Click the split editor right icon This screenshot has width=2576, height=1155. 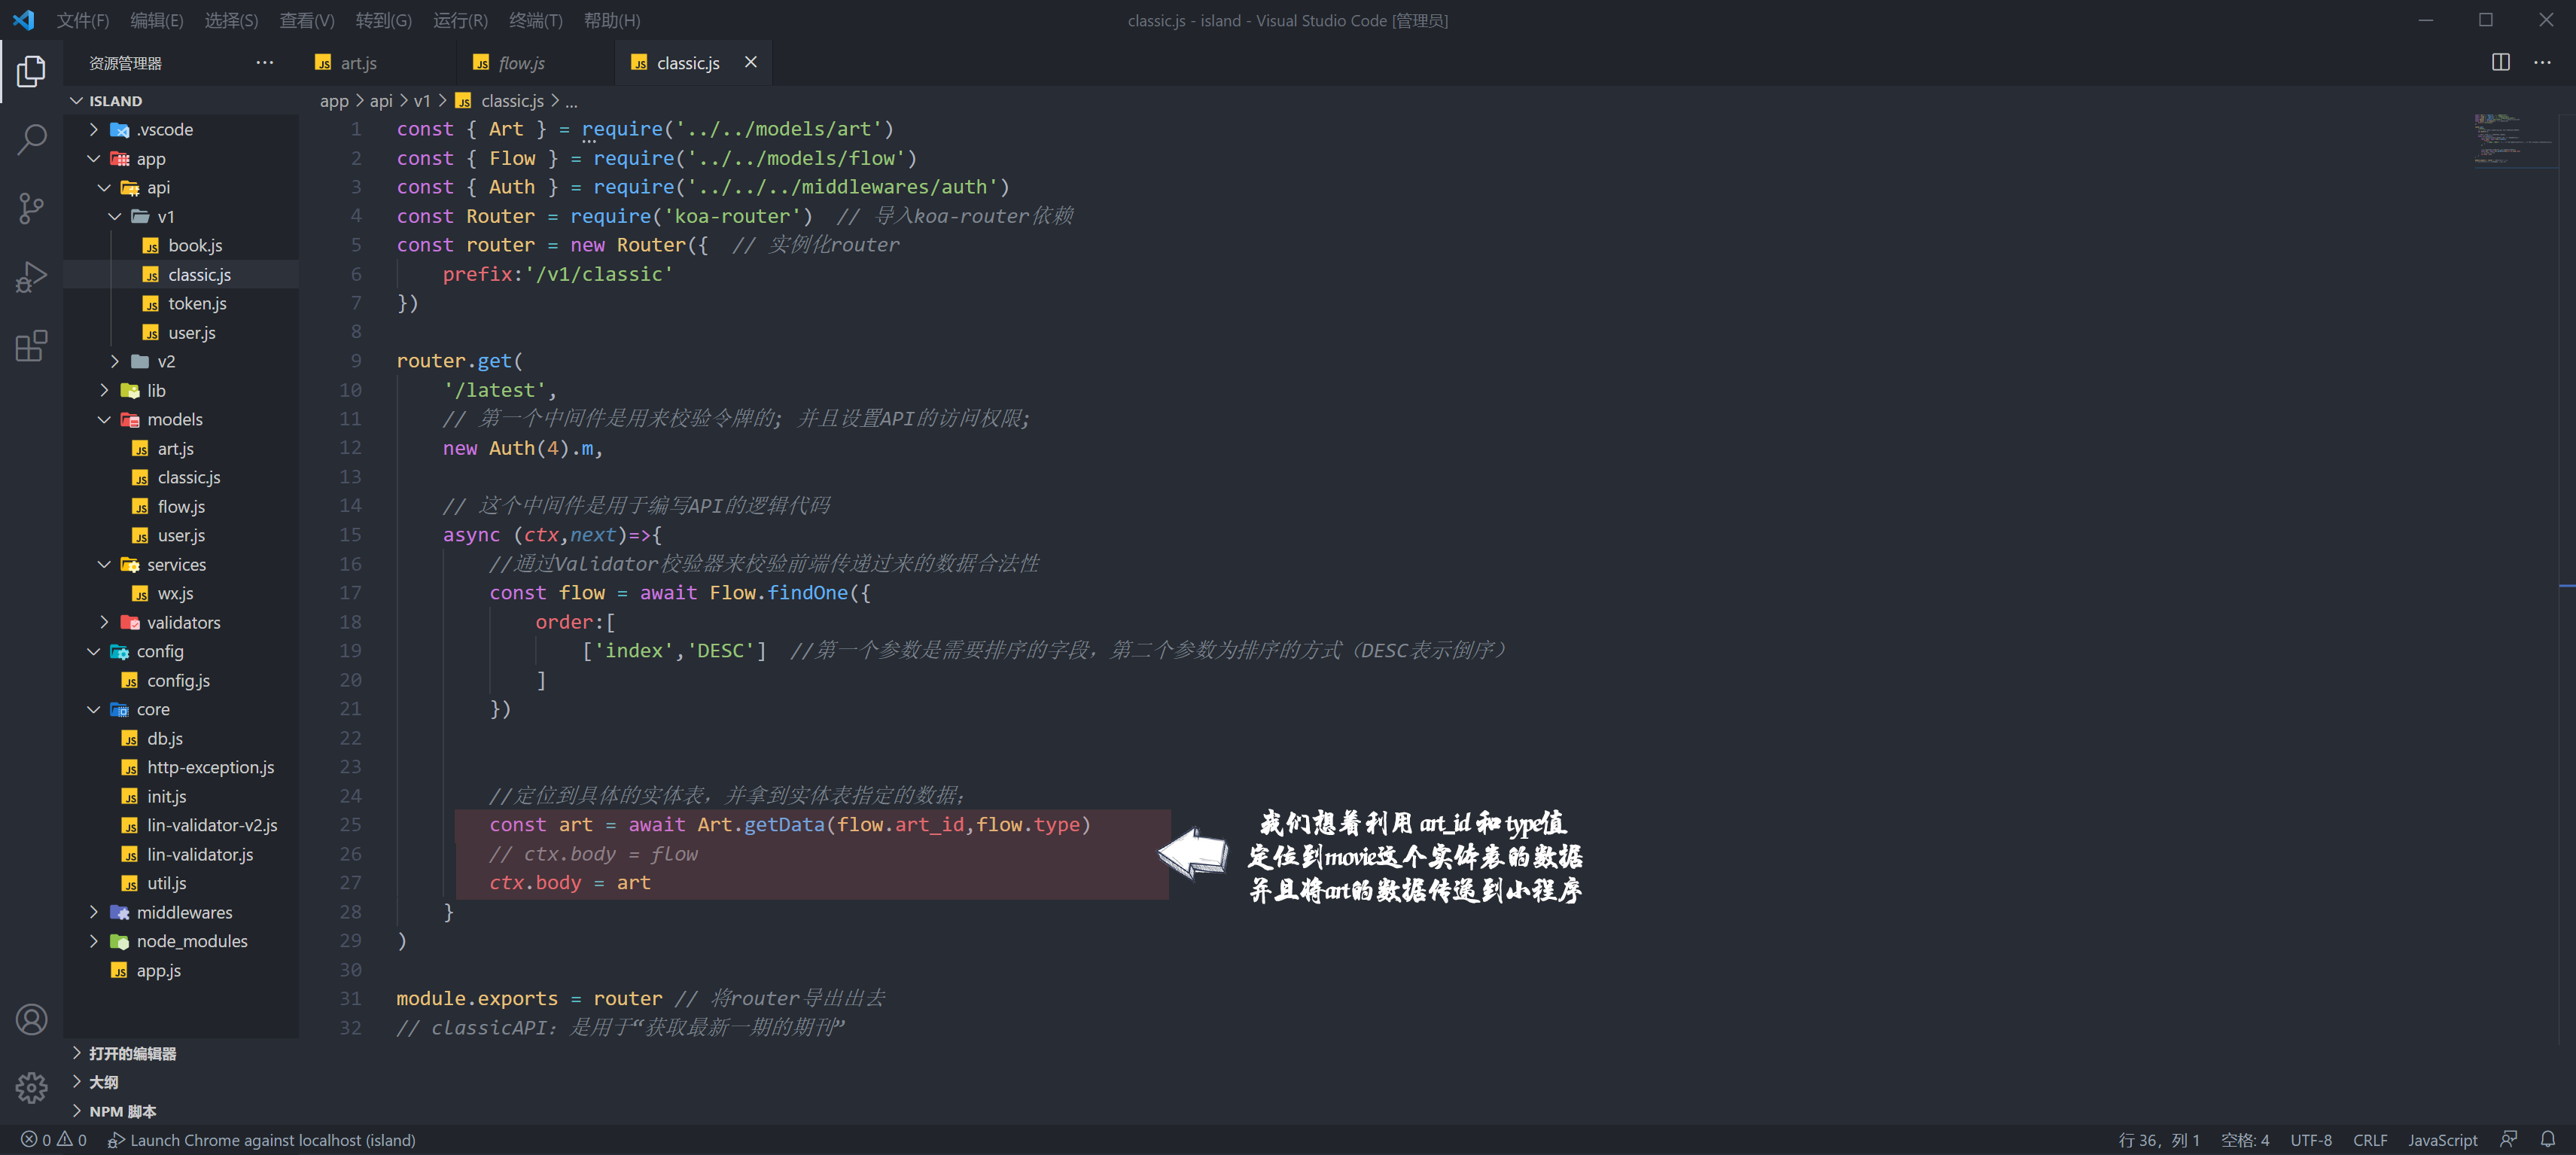click(2500, 62)
